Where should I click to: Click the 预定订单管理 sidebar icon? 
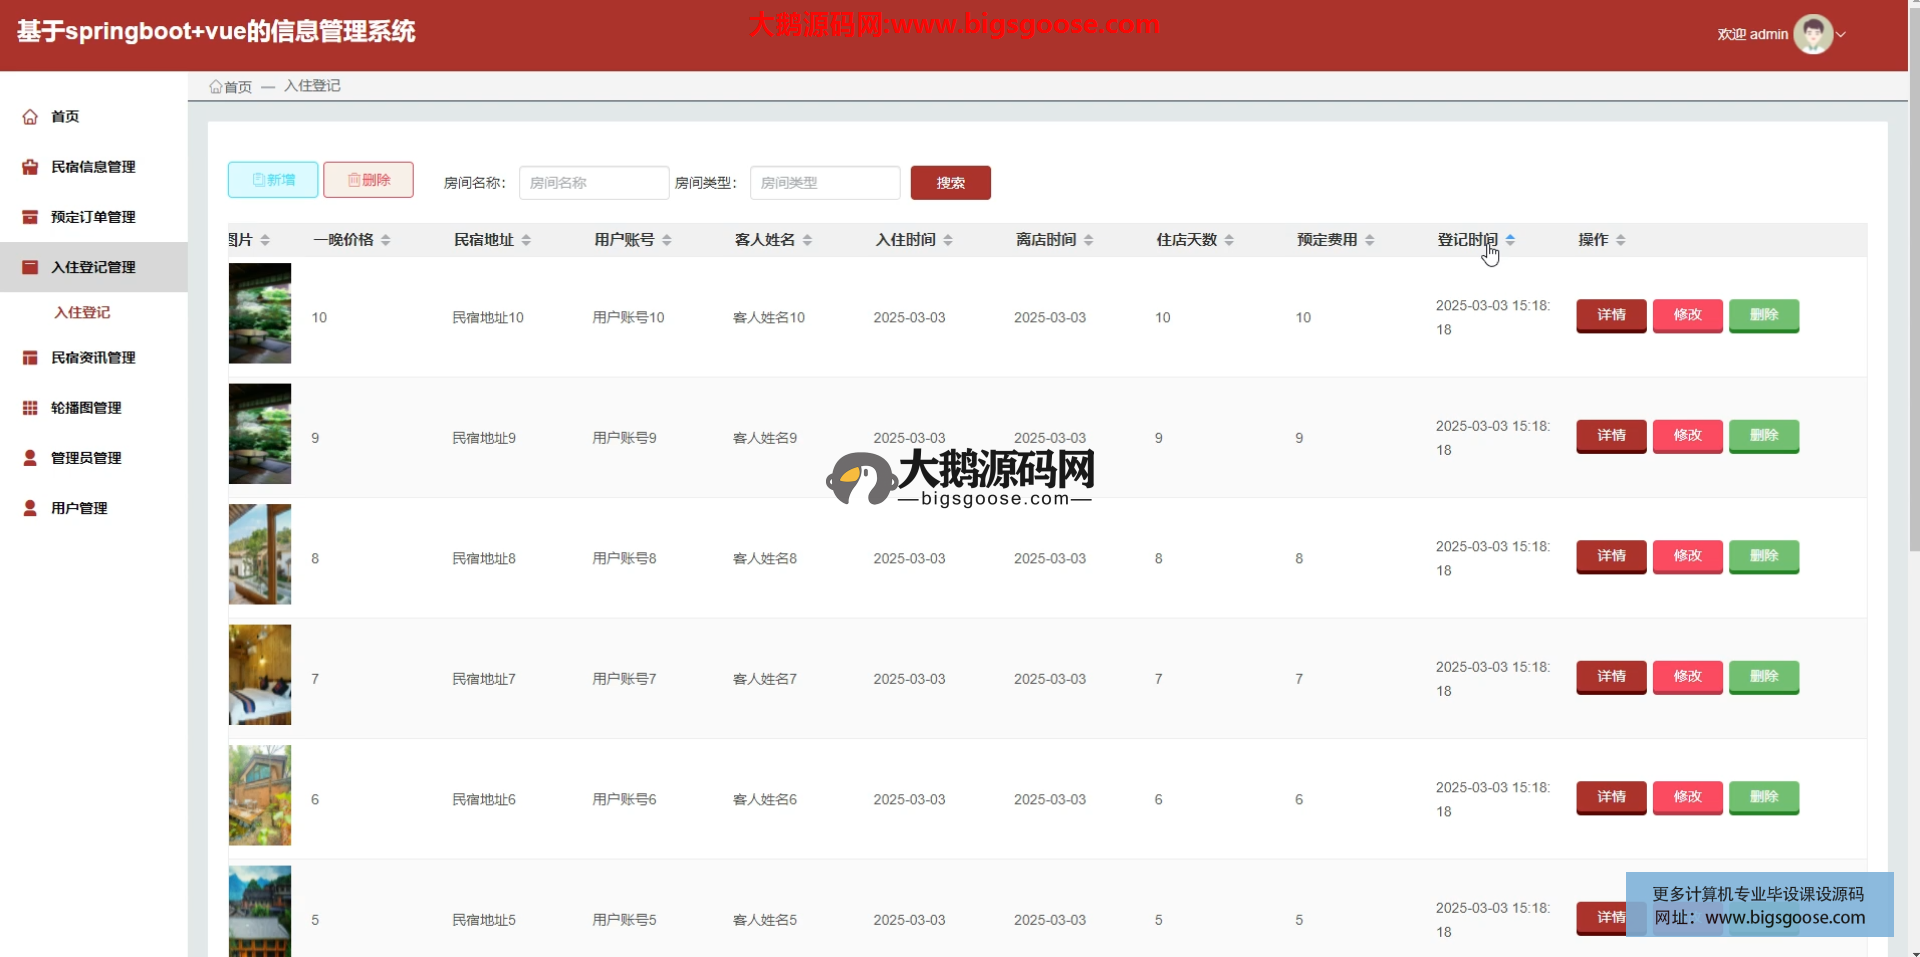click(30, 217)
